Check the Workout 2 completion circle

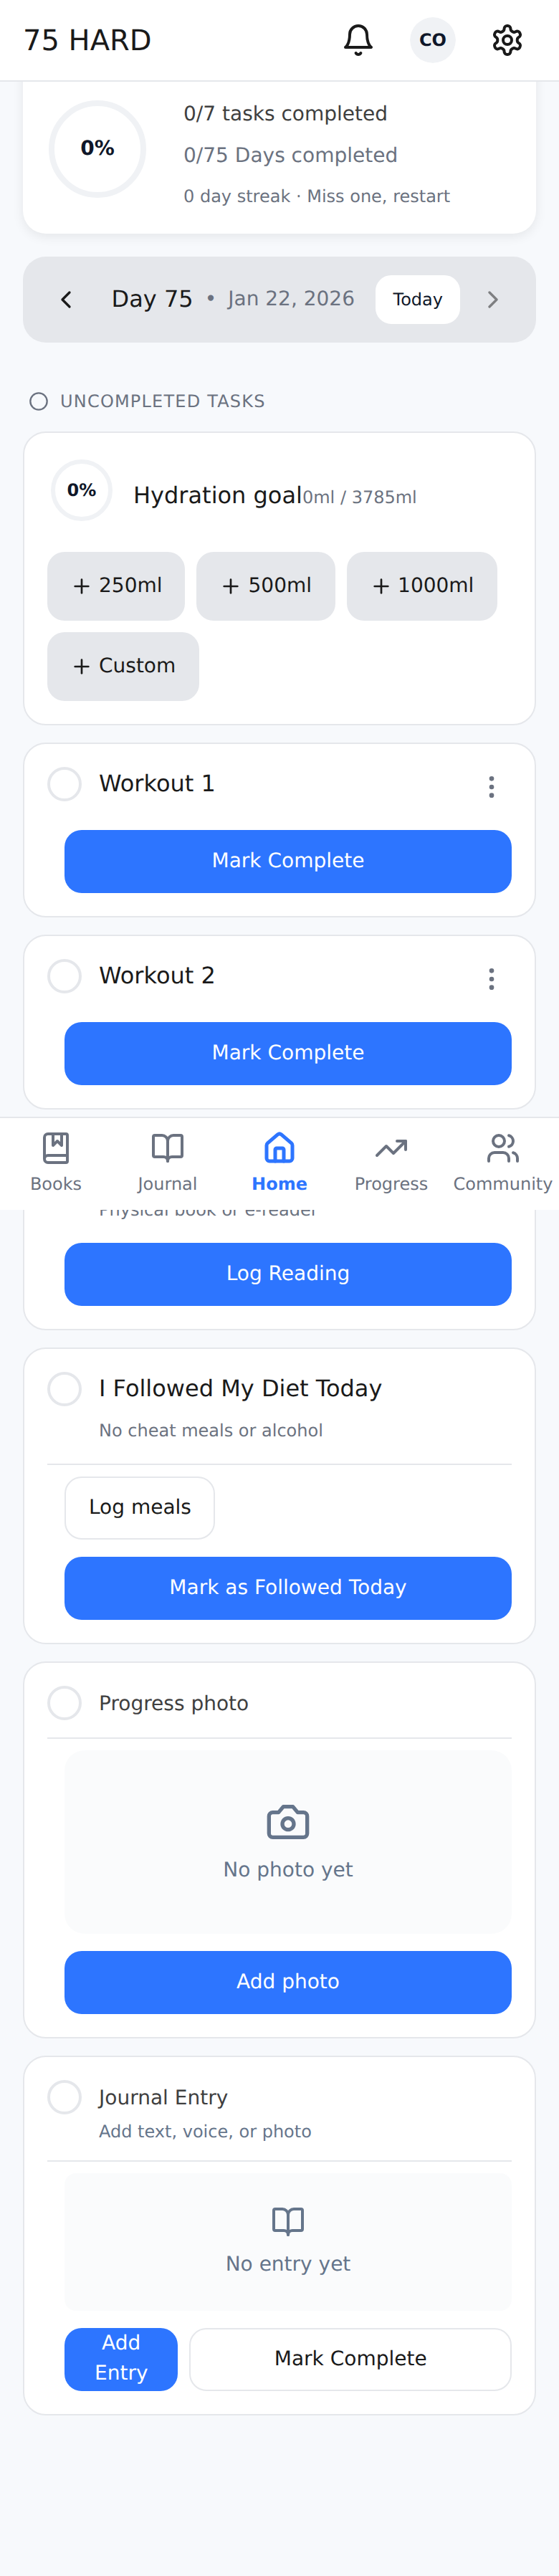coord(65,976)
